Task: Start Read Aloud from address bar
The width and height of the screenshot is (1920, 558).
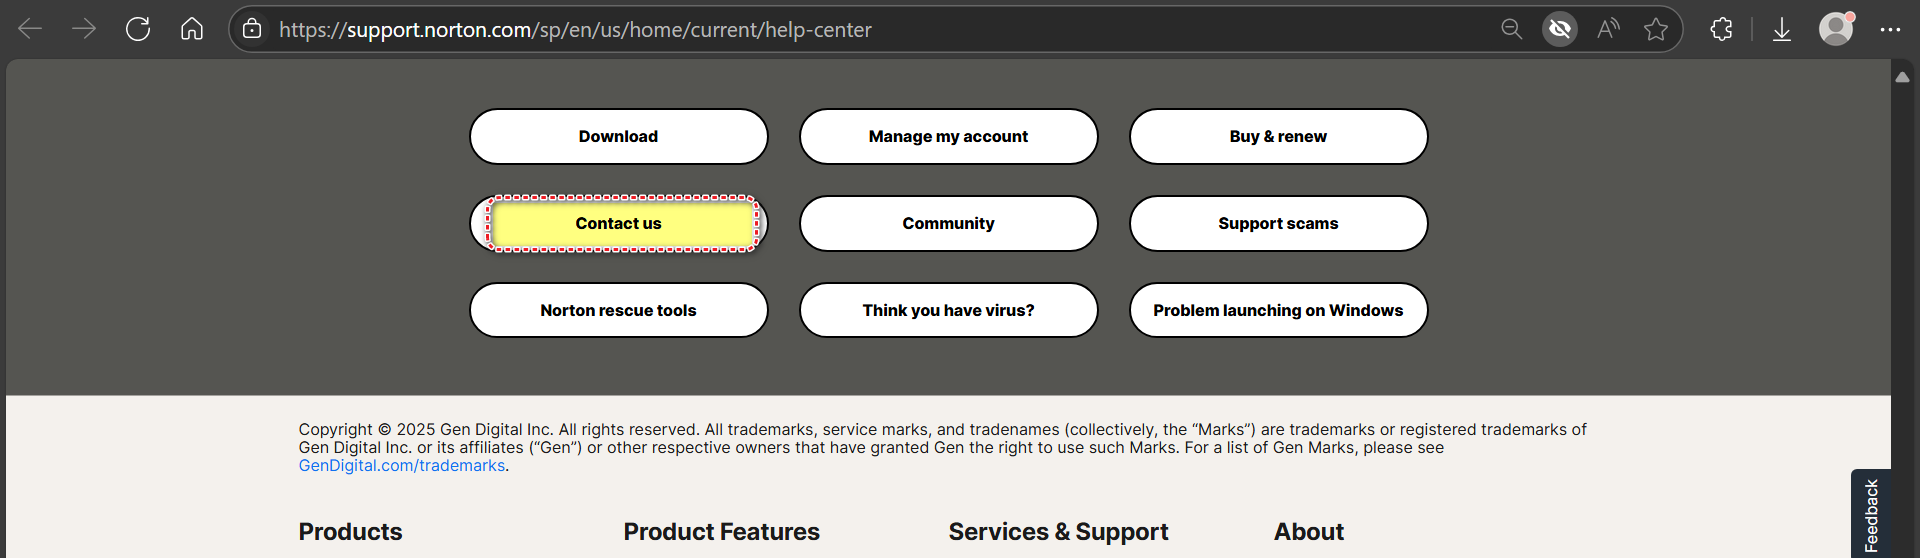Action: tap(1608, 29)
